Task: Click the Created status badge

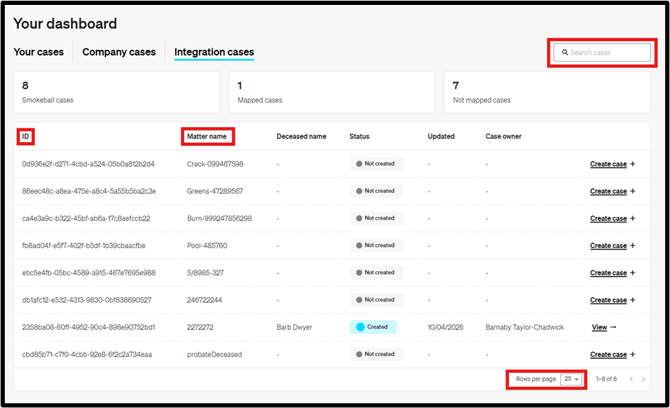Action: pyautogui.click(x=373, y=327)
